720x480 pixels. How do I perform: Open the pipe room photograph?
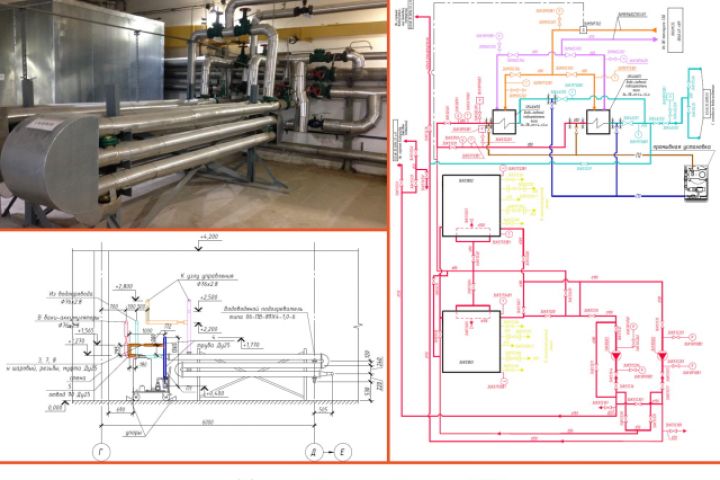[193, 114]
